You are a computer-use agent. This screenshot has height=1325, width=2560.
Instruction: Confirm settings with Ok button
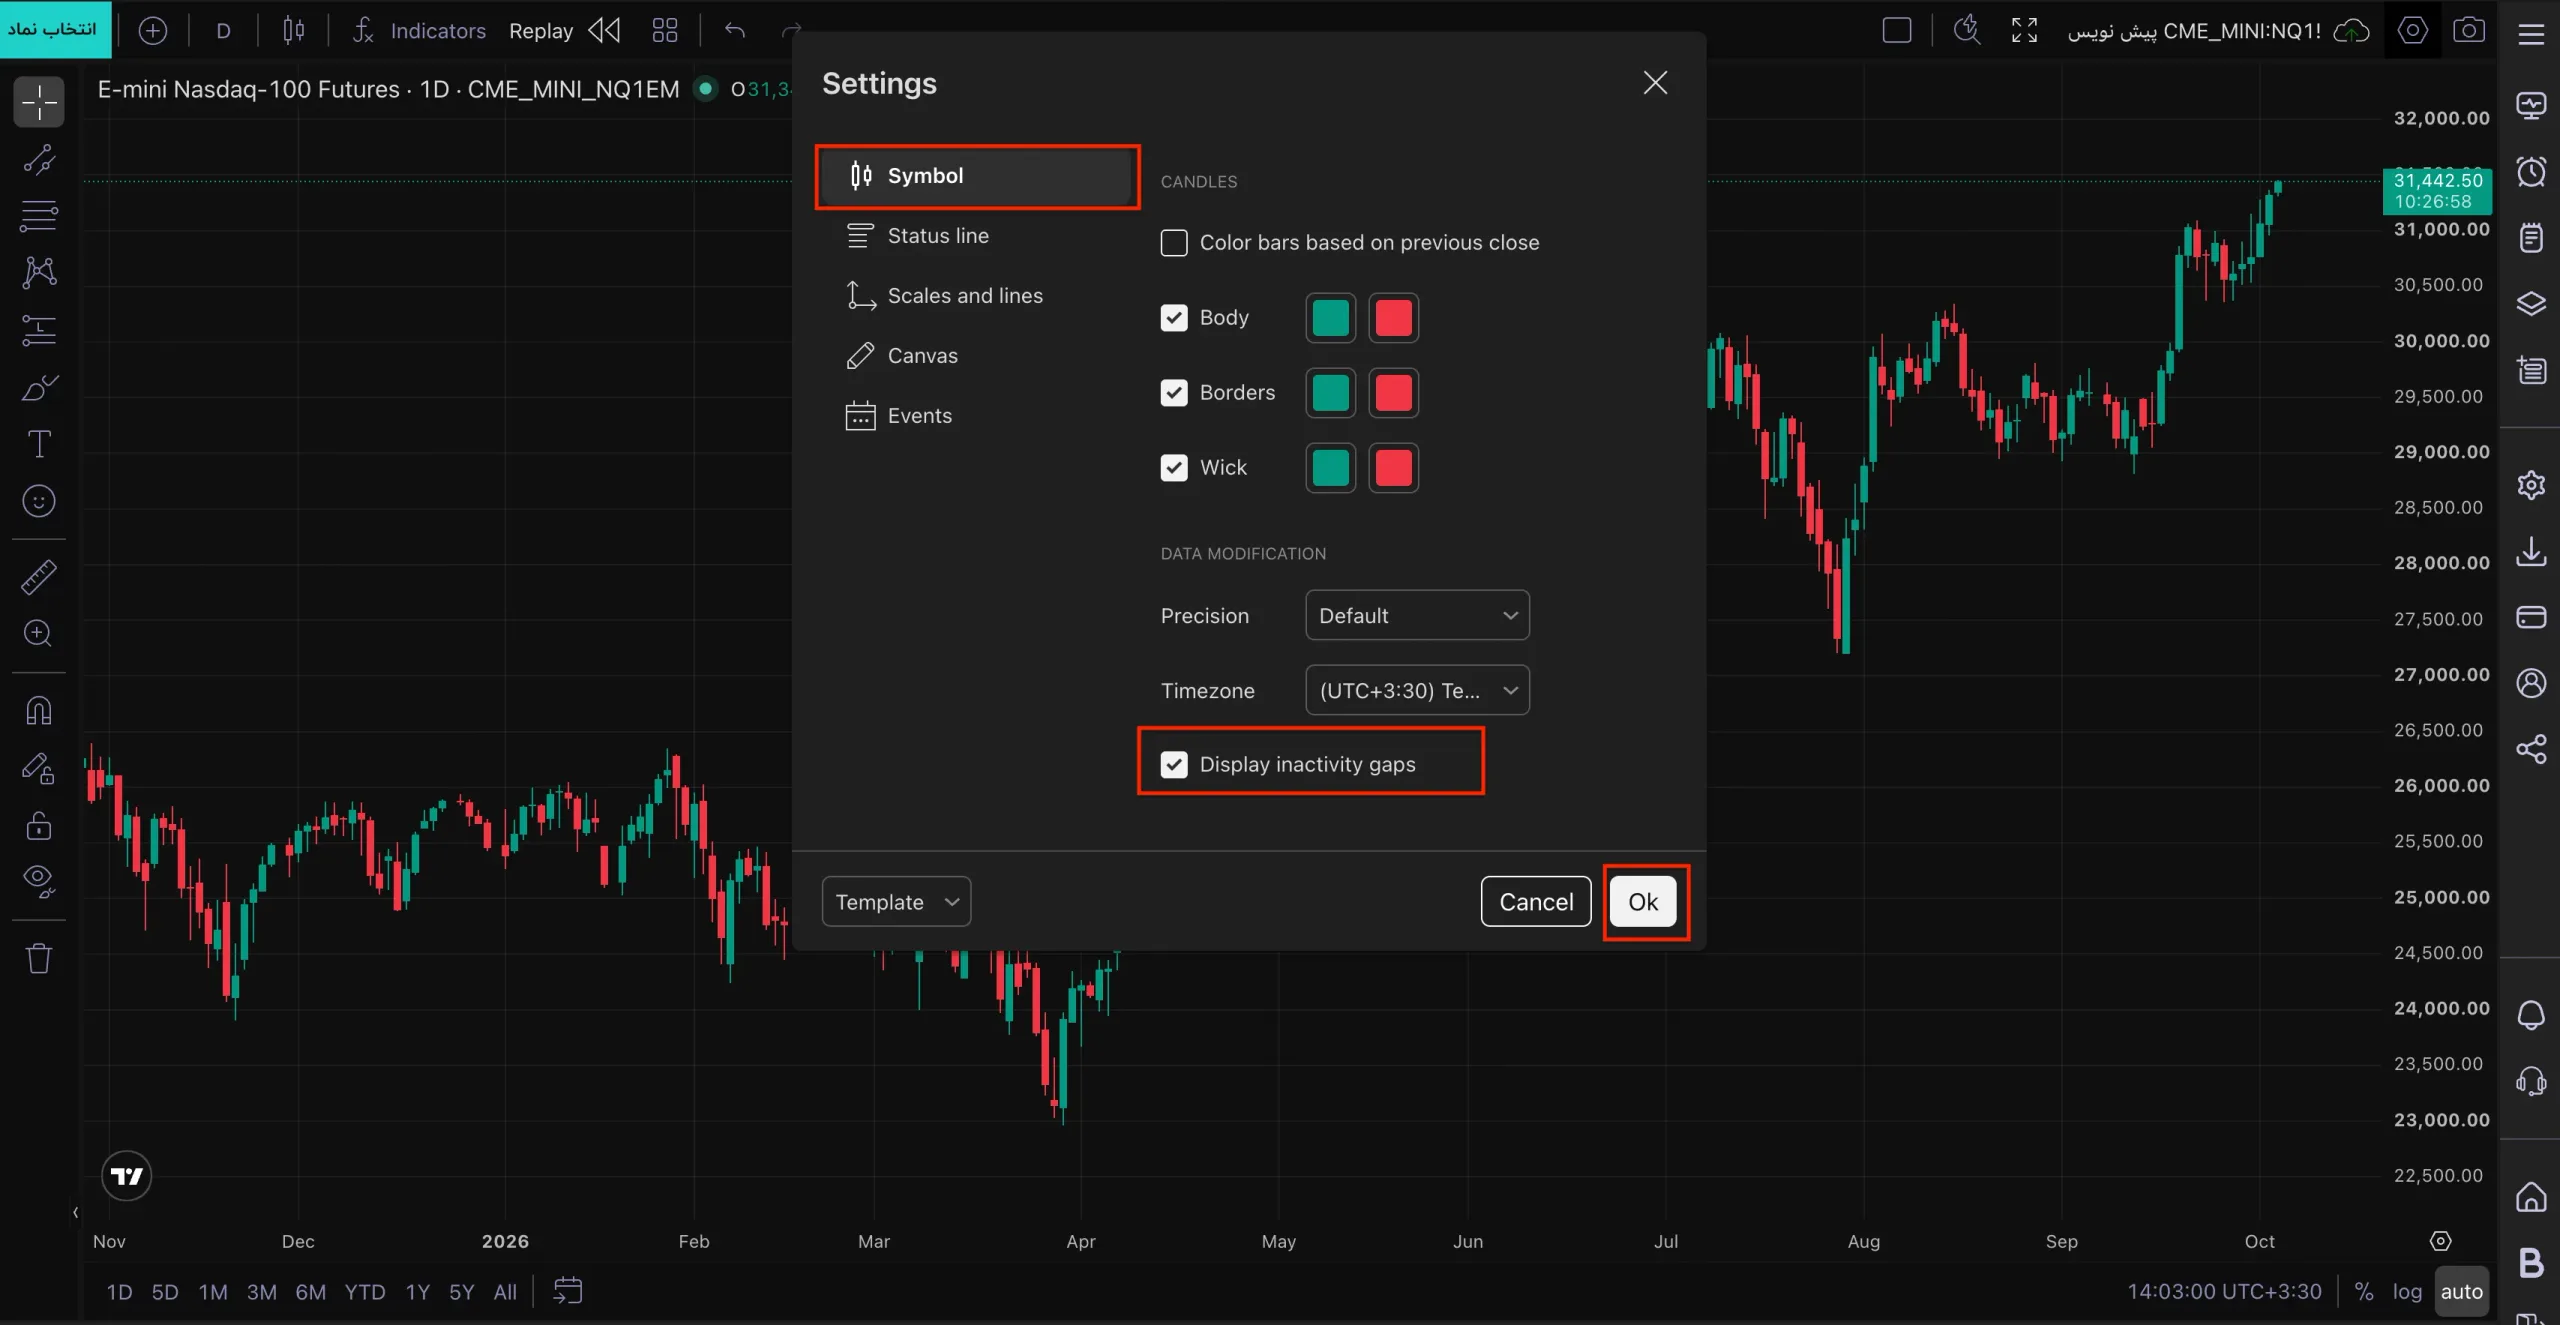(1643, 902)
